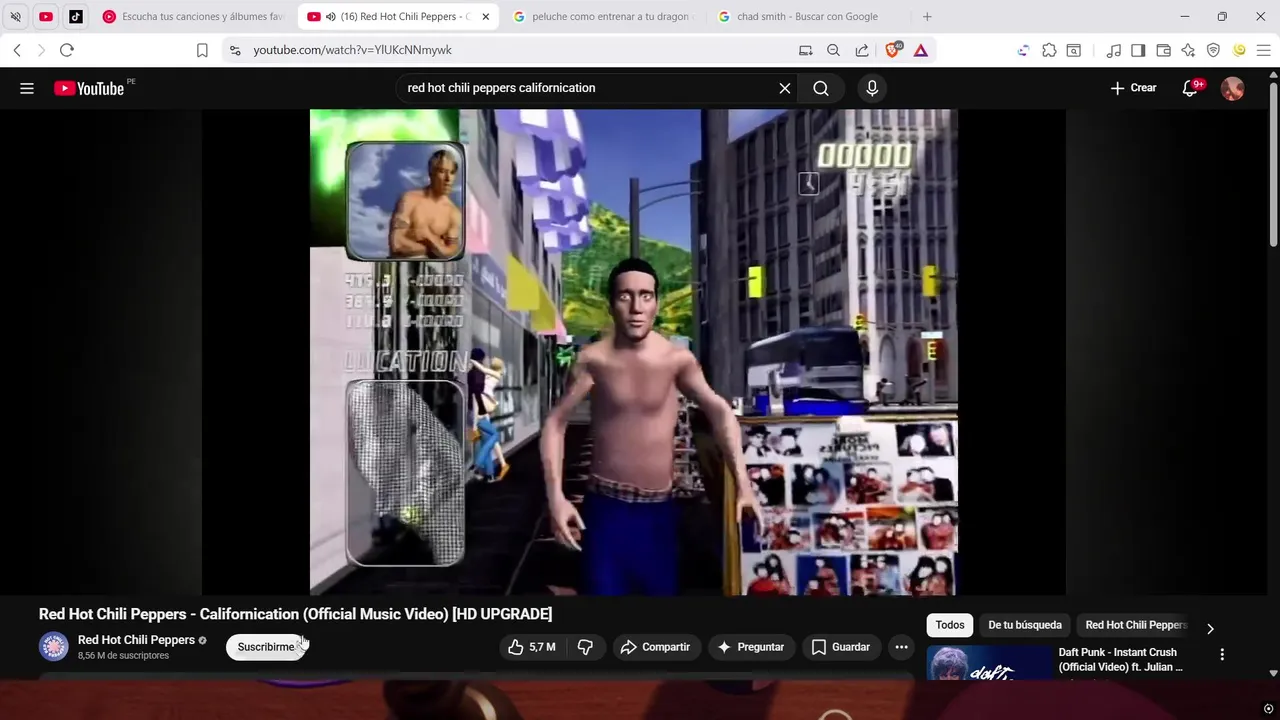Screen dimensions: 1280x720
Task: Open the account avatar menu
Action: point(1233,88)
